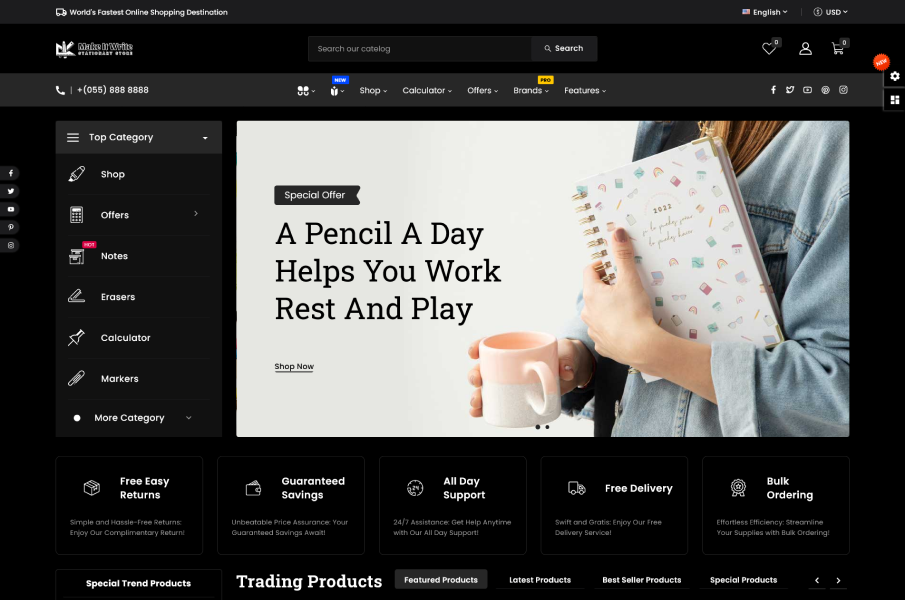This screenshot has width=905, height=600.
Task: Click the grid layout icon below gear
Action: (895, 100)
